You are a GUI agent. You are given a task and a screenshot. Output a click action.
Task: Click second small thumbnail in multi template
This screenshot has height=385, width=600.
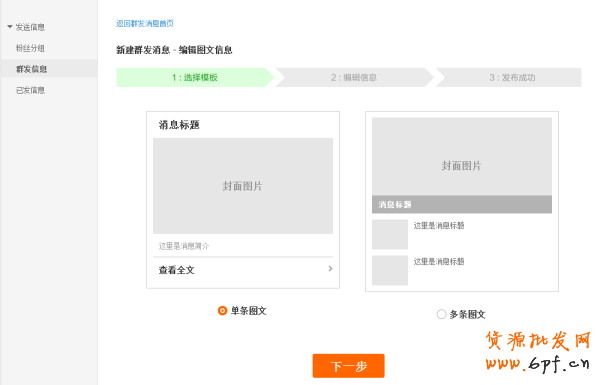[x=390, y=271]
